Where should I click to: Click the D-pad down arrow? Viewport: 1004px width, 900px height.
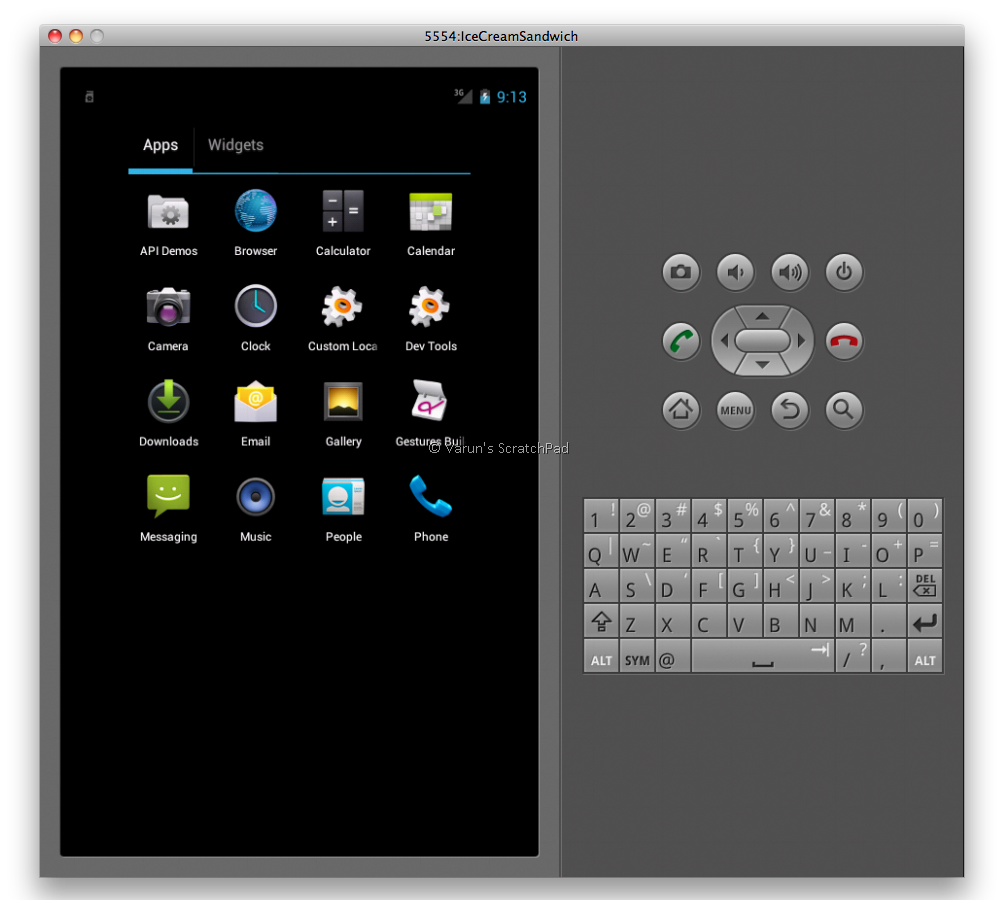762,366
